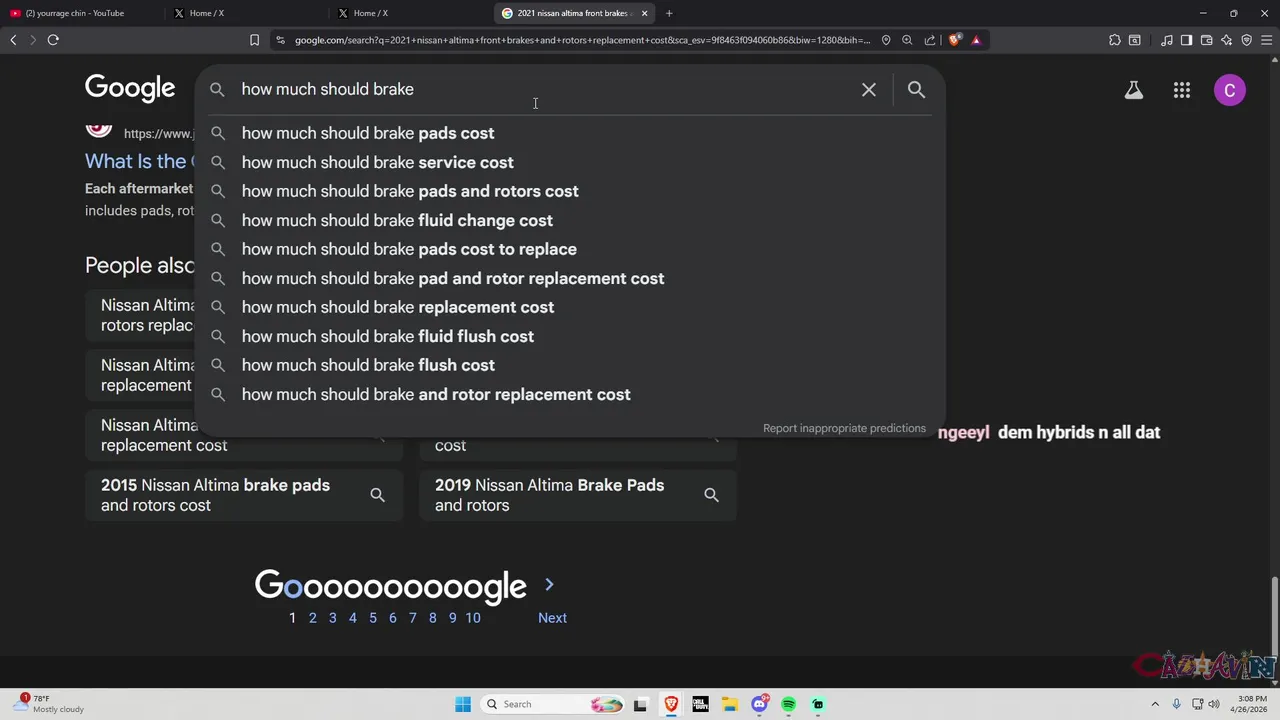The image size is (1280, 720).
Task: Reload the page
Action: coord(53,40)
